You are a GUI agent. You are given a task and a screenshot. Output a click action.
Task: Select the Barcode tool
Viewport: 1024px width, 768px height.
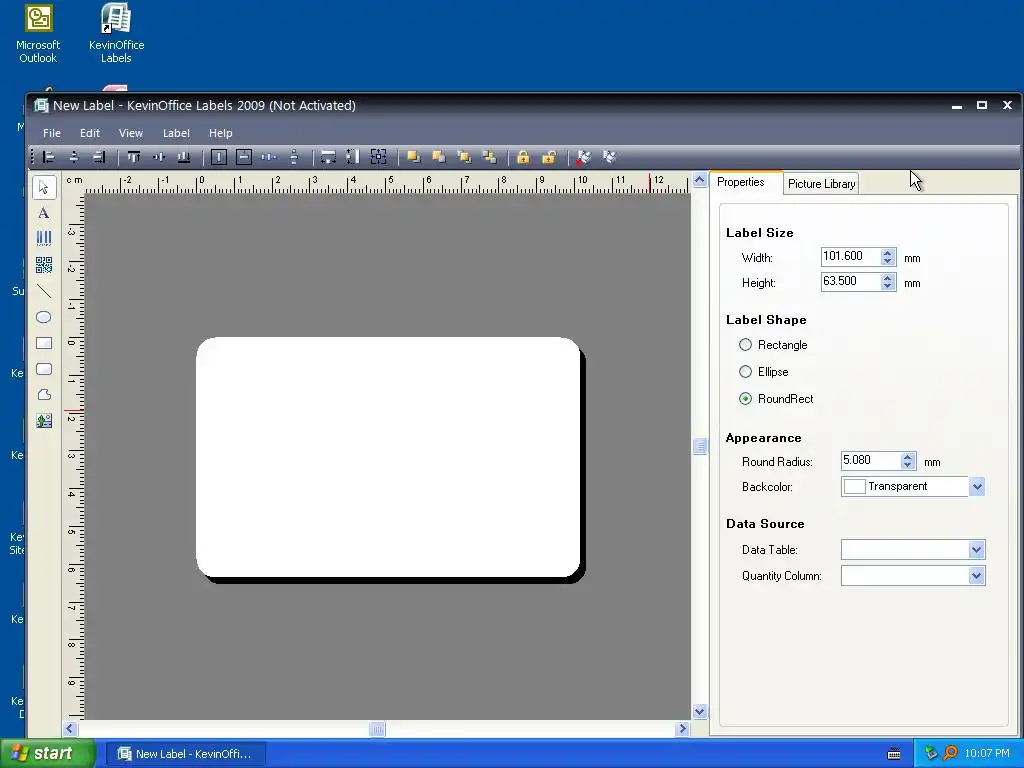coord(44,238)
